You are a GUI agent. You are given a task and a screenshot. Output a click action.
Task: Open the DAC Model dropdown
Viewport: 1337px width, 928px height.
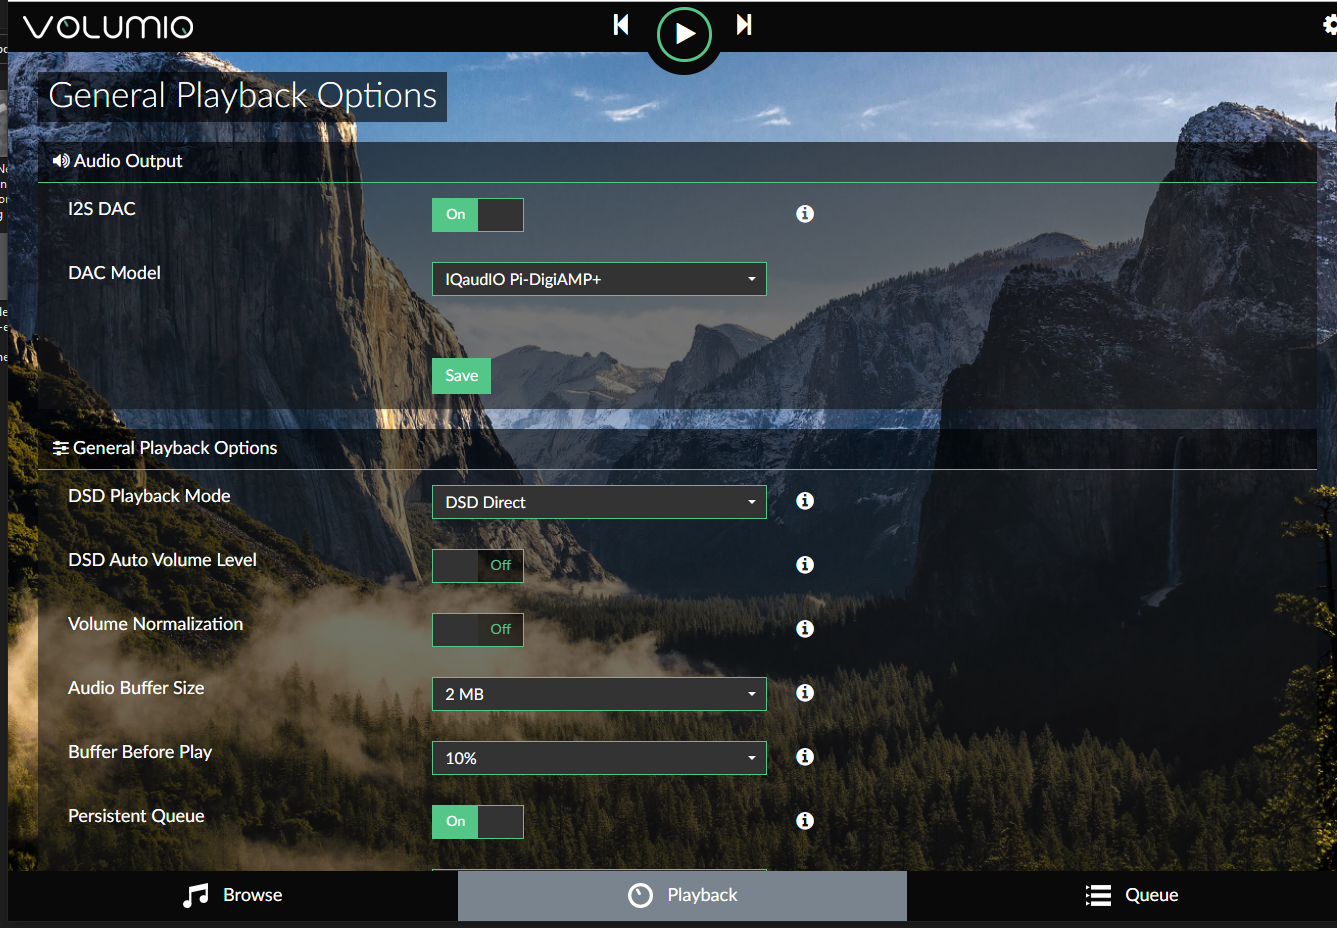(x=599, y=279)
